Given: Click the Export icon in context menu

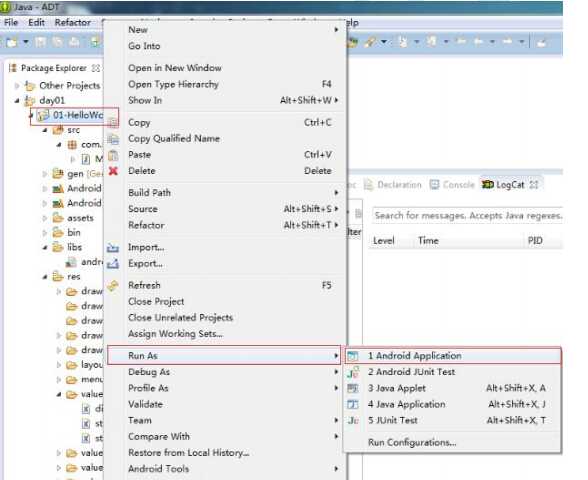Looking at the screenshot, I should tap(113, 264).
